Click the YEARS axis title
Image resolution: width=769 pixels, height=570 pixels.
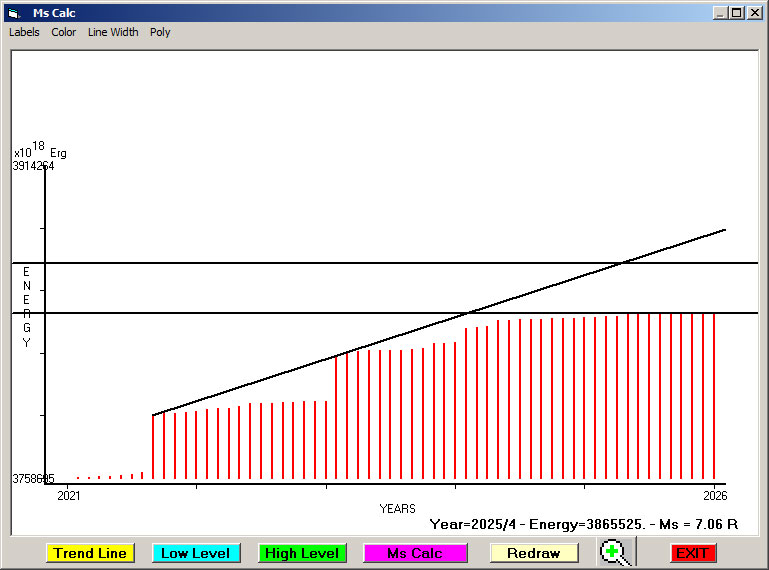[x=397, y=509]
